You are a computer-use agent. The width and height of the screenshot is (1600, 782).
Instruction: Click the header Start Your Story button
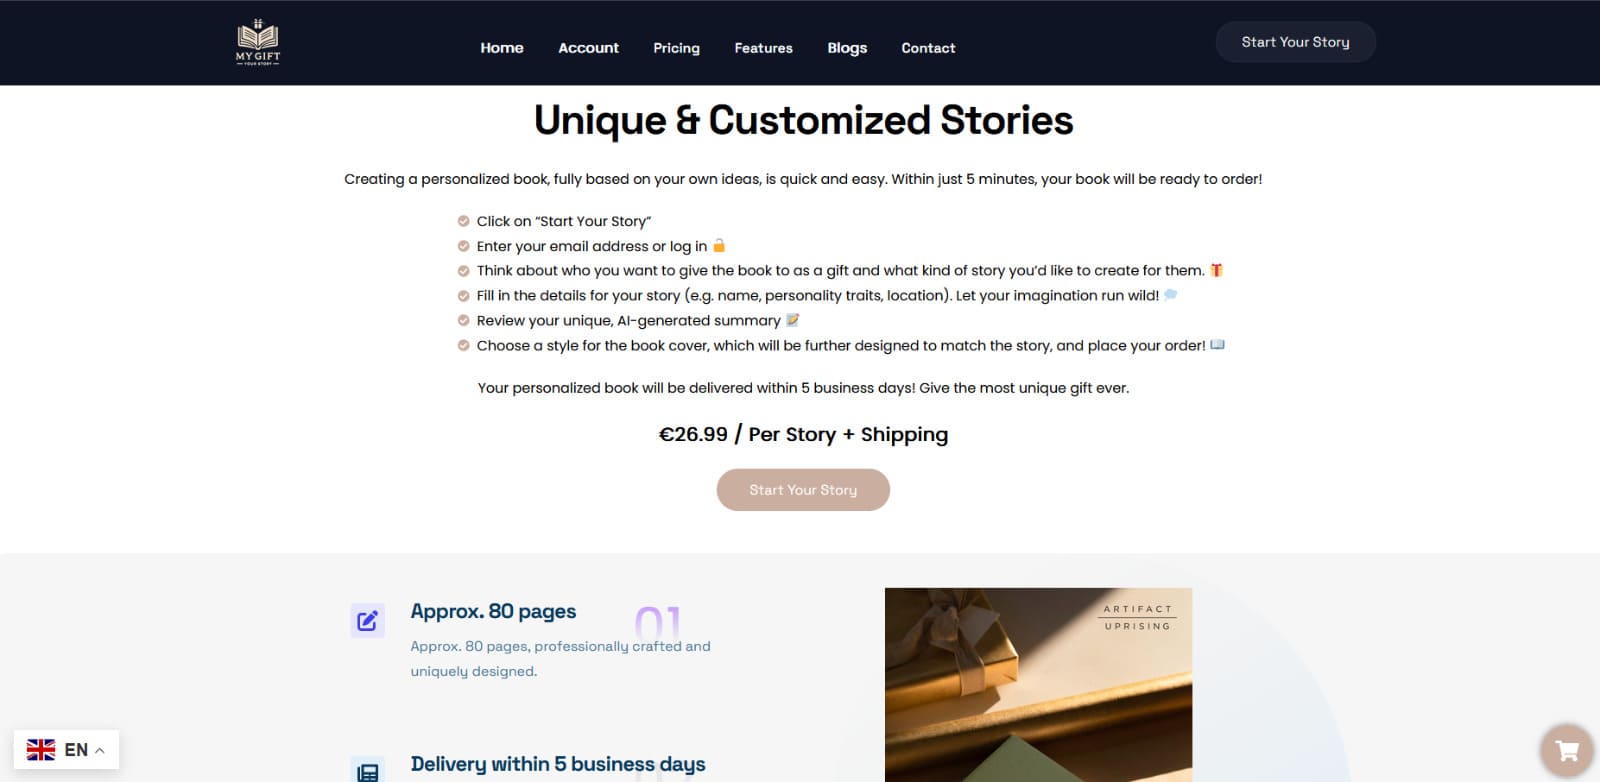coord(1296,42)
